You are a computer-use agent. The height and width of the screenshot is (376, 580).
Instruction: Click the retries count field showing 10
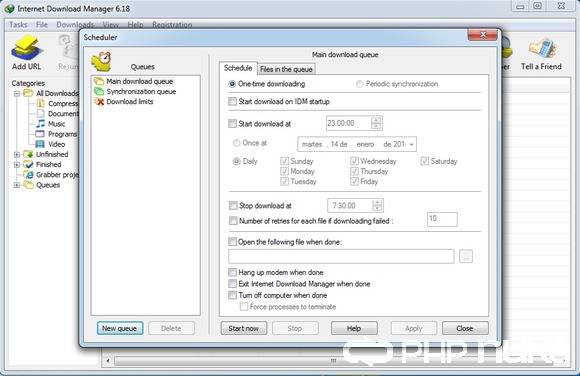click(442, 219)
